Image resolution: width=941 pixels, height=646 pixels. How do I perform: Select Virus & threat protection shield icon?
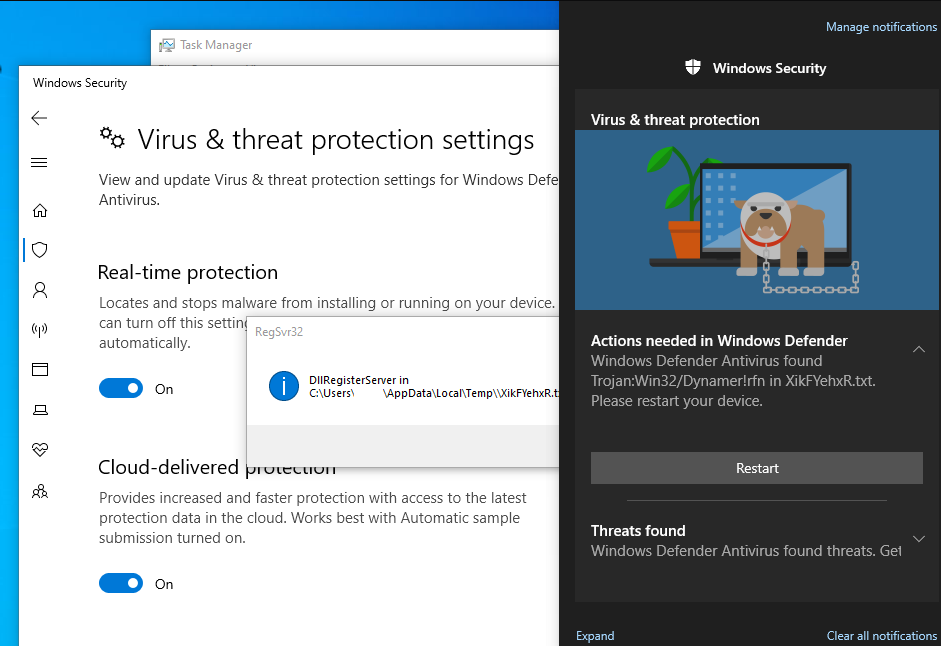[x=40, y=250]
